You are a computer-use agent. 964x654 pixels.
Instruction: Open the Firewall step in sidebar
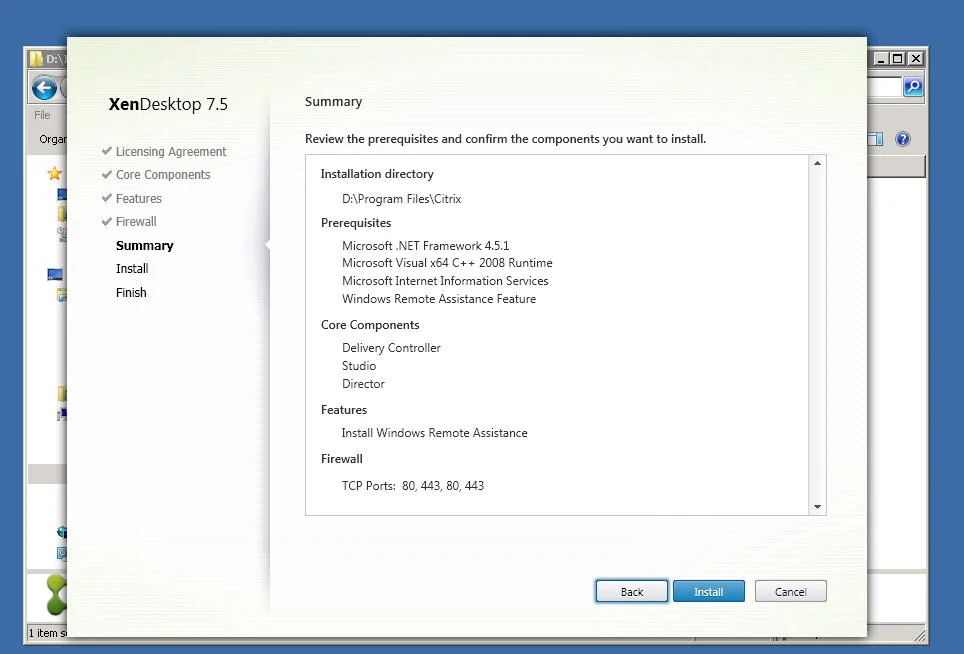pos(136,221)
